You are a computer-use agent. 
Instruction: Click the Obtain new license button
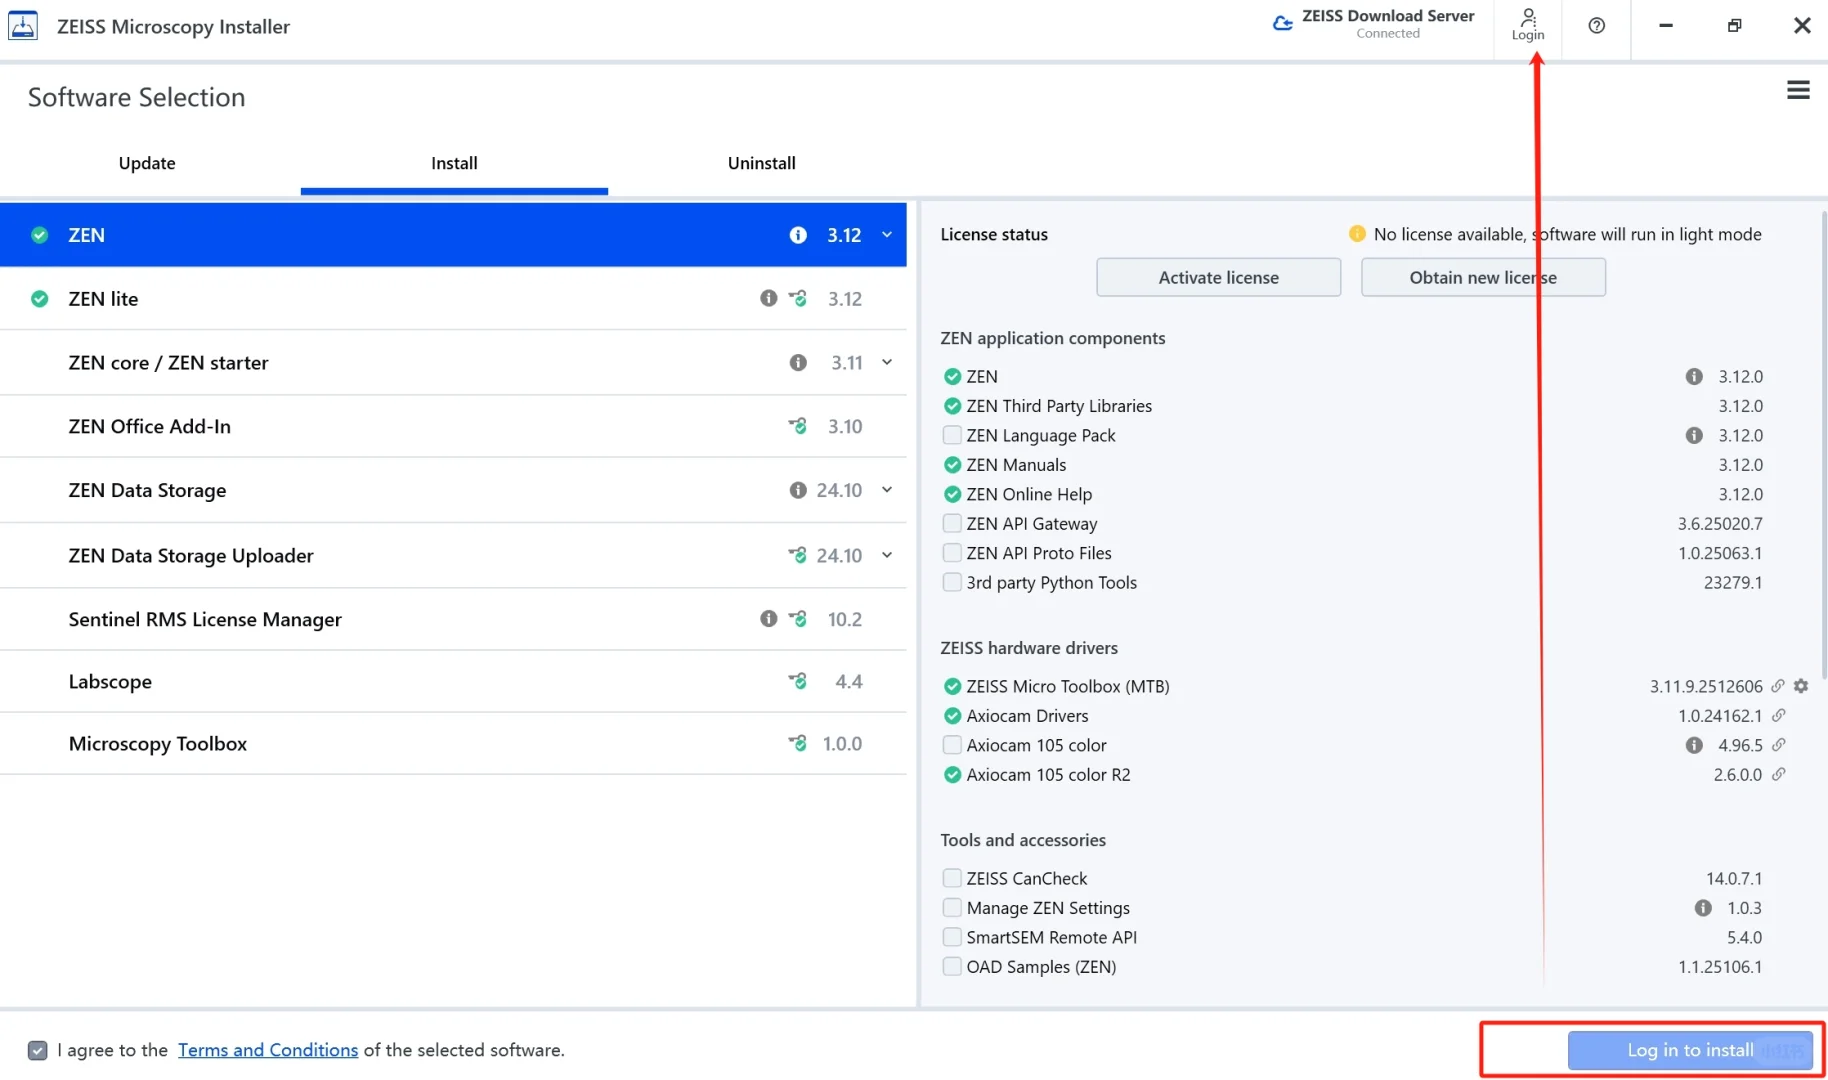1483,277
